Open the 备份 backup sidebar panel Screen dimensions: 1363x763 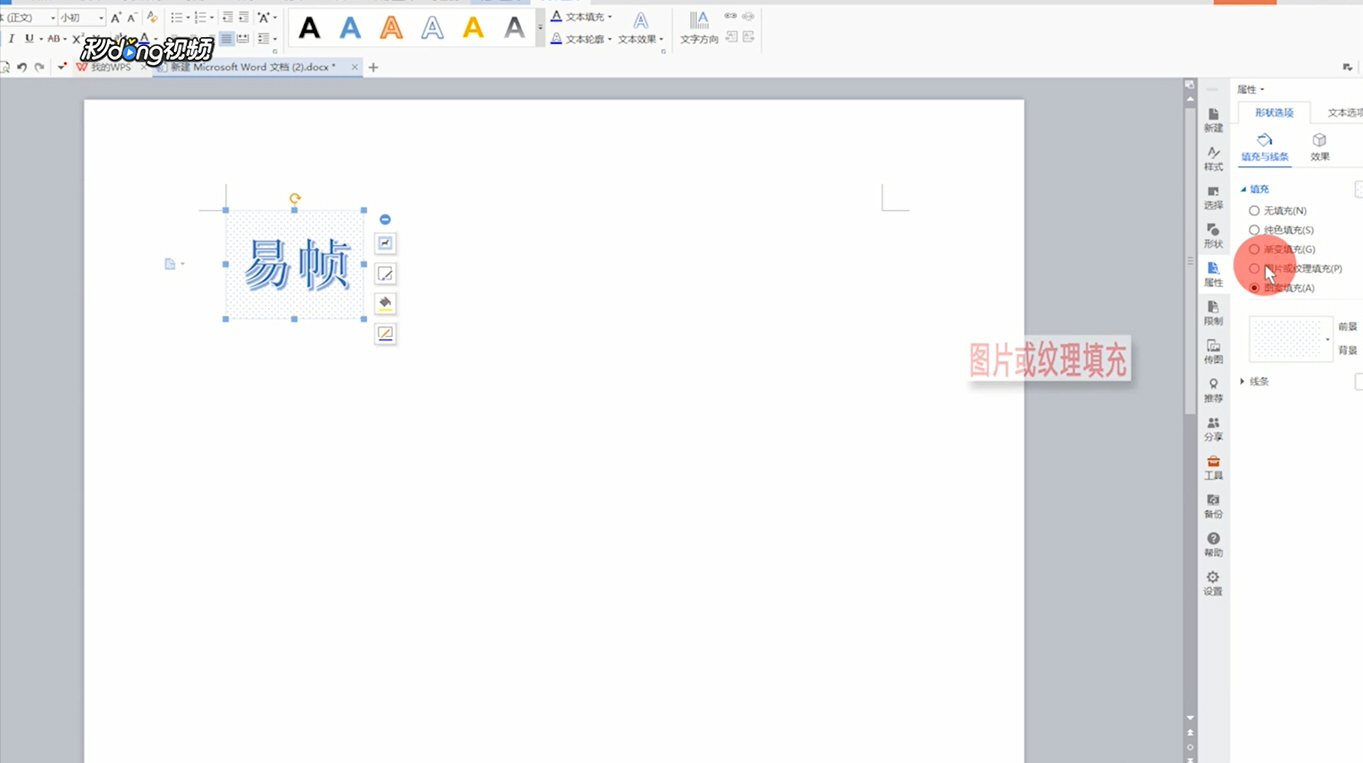tap(1213, 506)
